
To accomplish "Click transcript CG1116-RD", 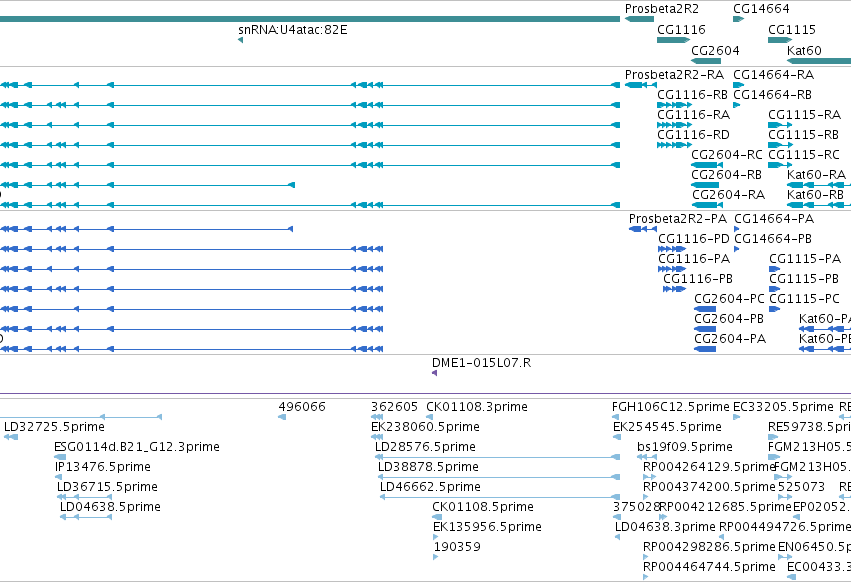I will (x=674, y=145).
